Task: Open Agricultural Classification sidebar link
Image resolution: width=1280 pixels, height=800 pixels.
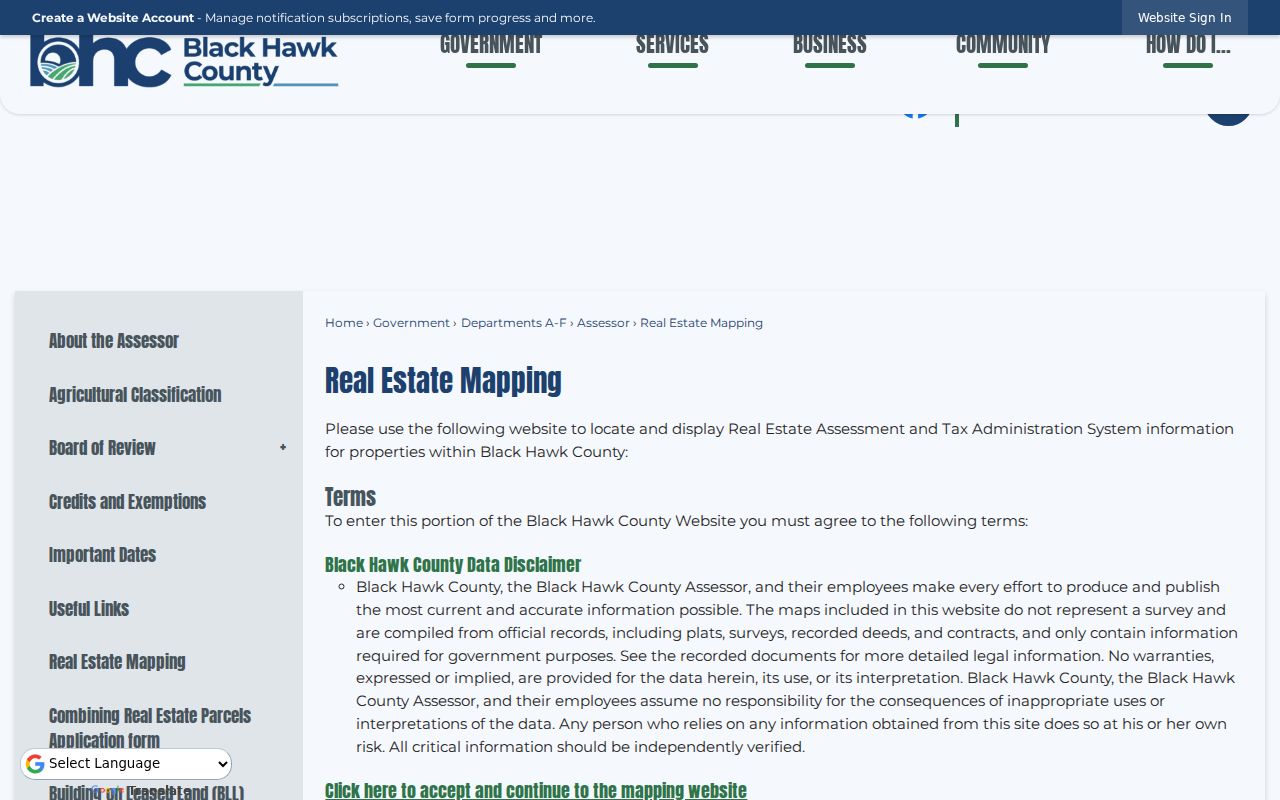Action: pyautogui.click(x=135, y=395)
